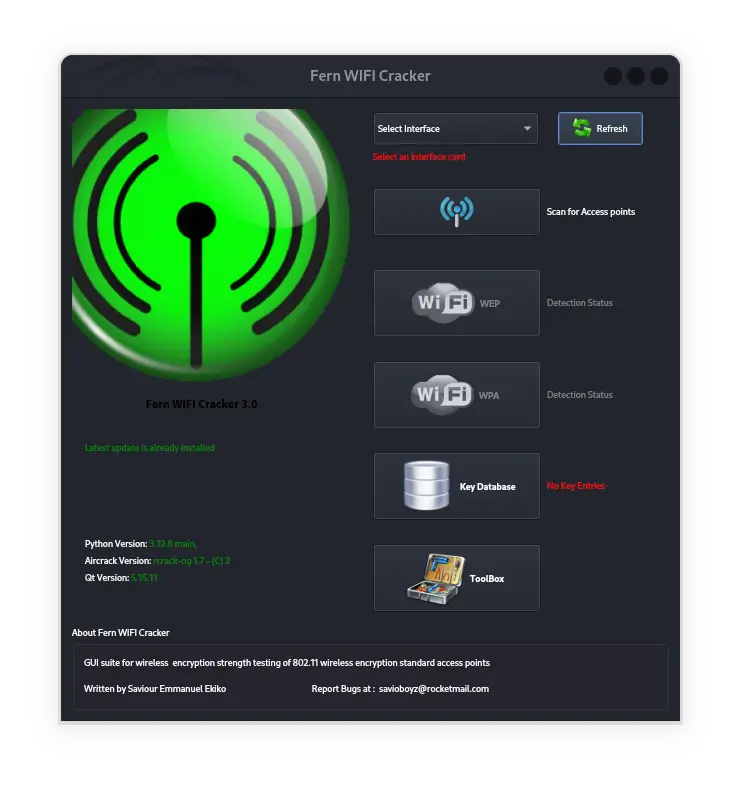Click the Latest update is already installed message
741x788 pixels.
point(150,448)
